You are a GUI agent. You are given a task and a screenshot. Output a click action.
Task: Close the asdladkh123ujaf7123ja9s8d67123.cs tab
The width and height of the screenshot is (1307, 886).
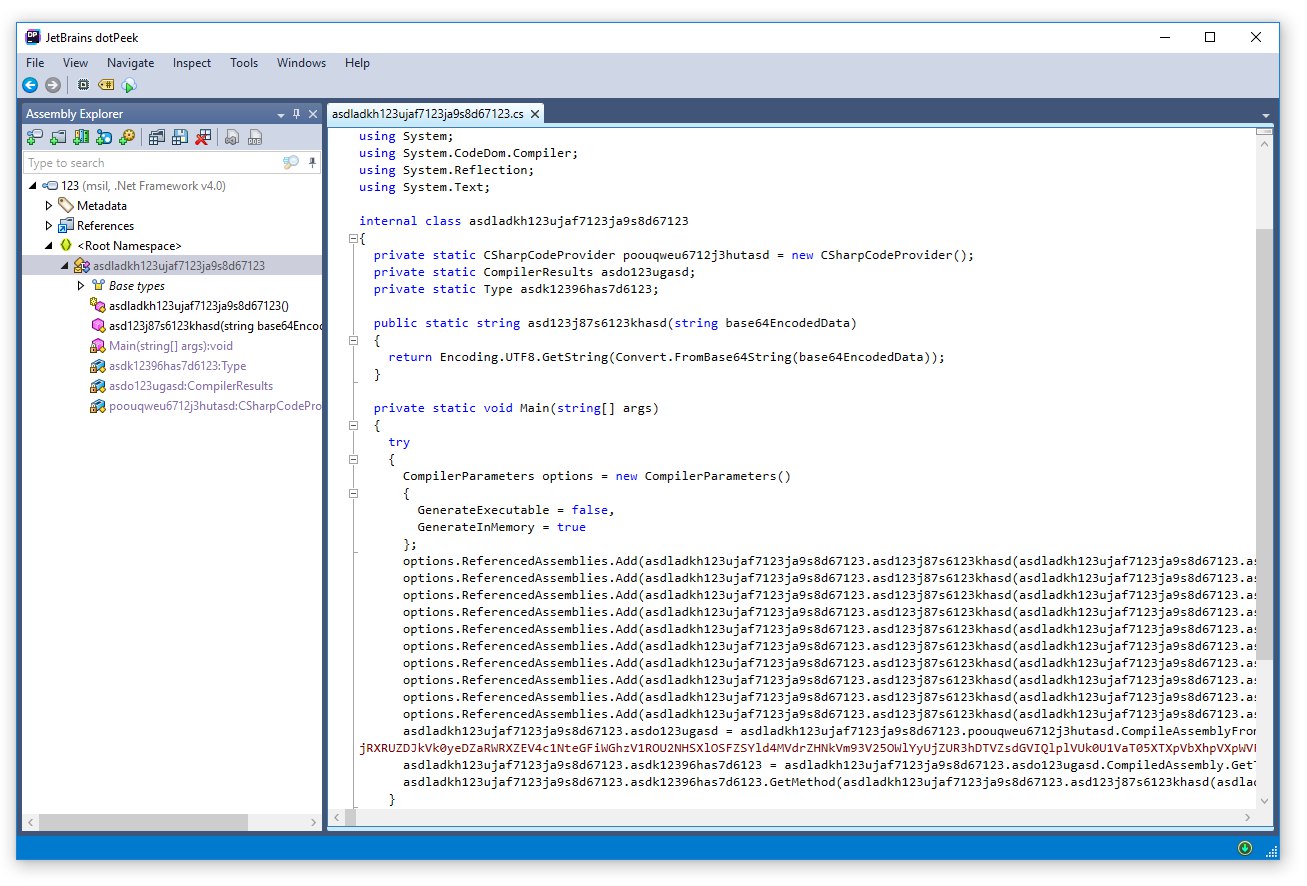534,115
